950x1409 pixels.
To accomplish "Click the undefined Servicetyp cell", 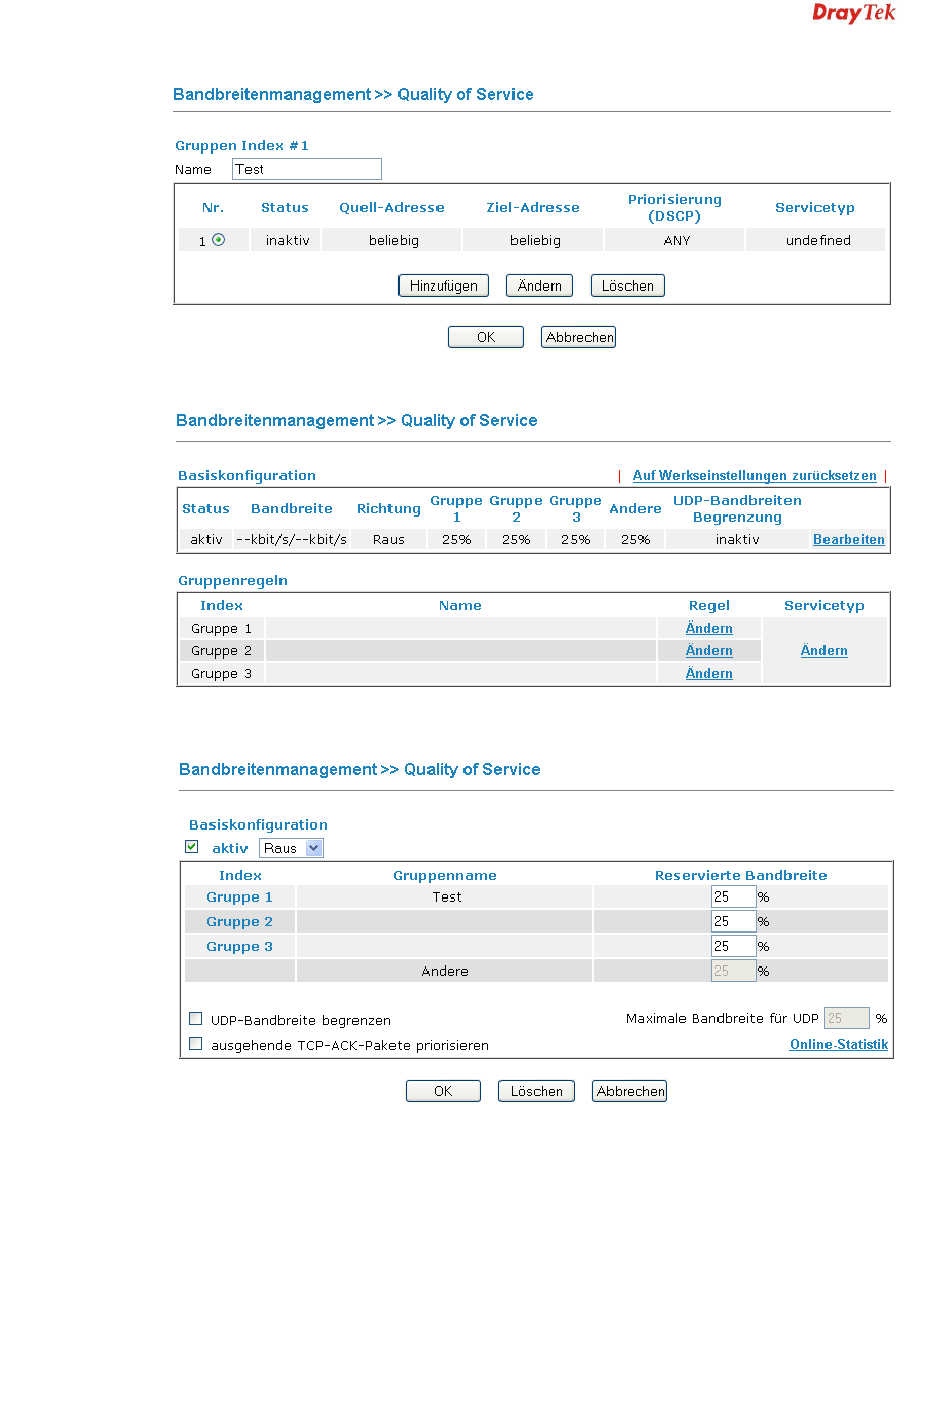I will (x=816, y=240).
